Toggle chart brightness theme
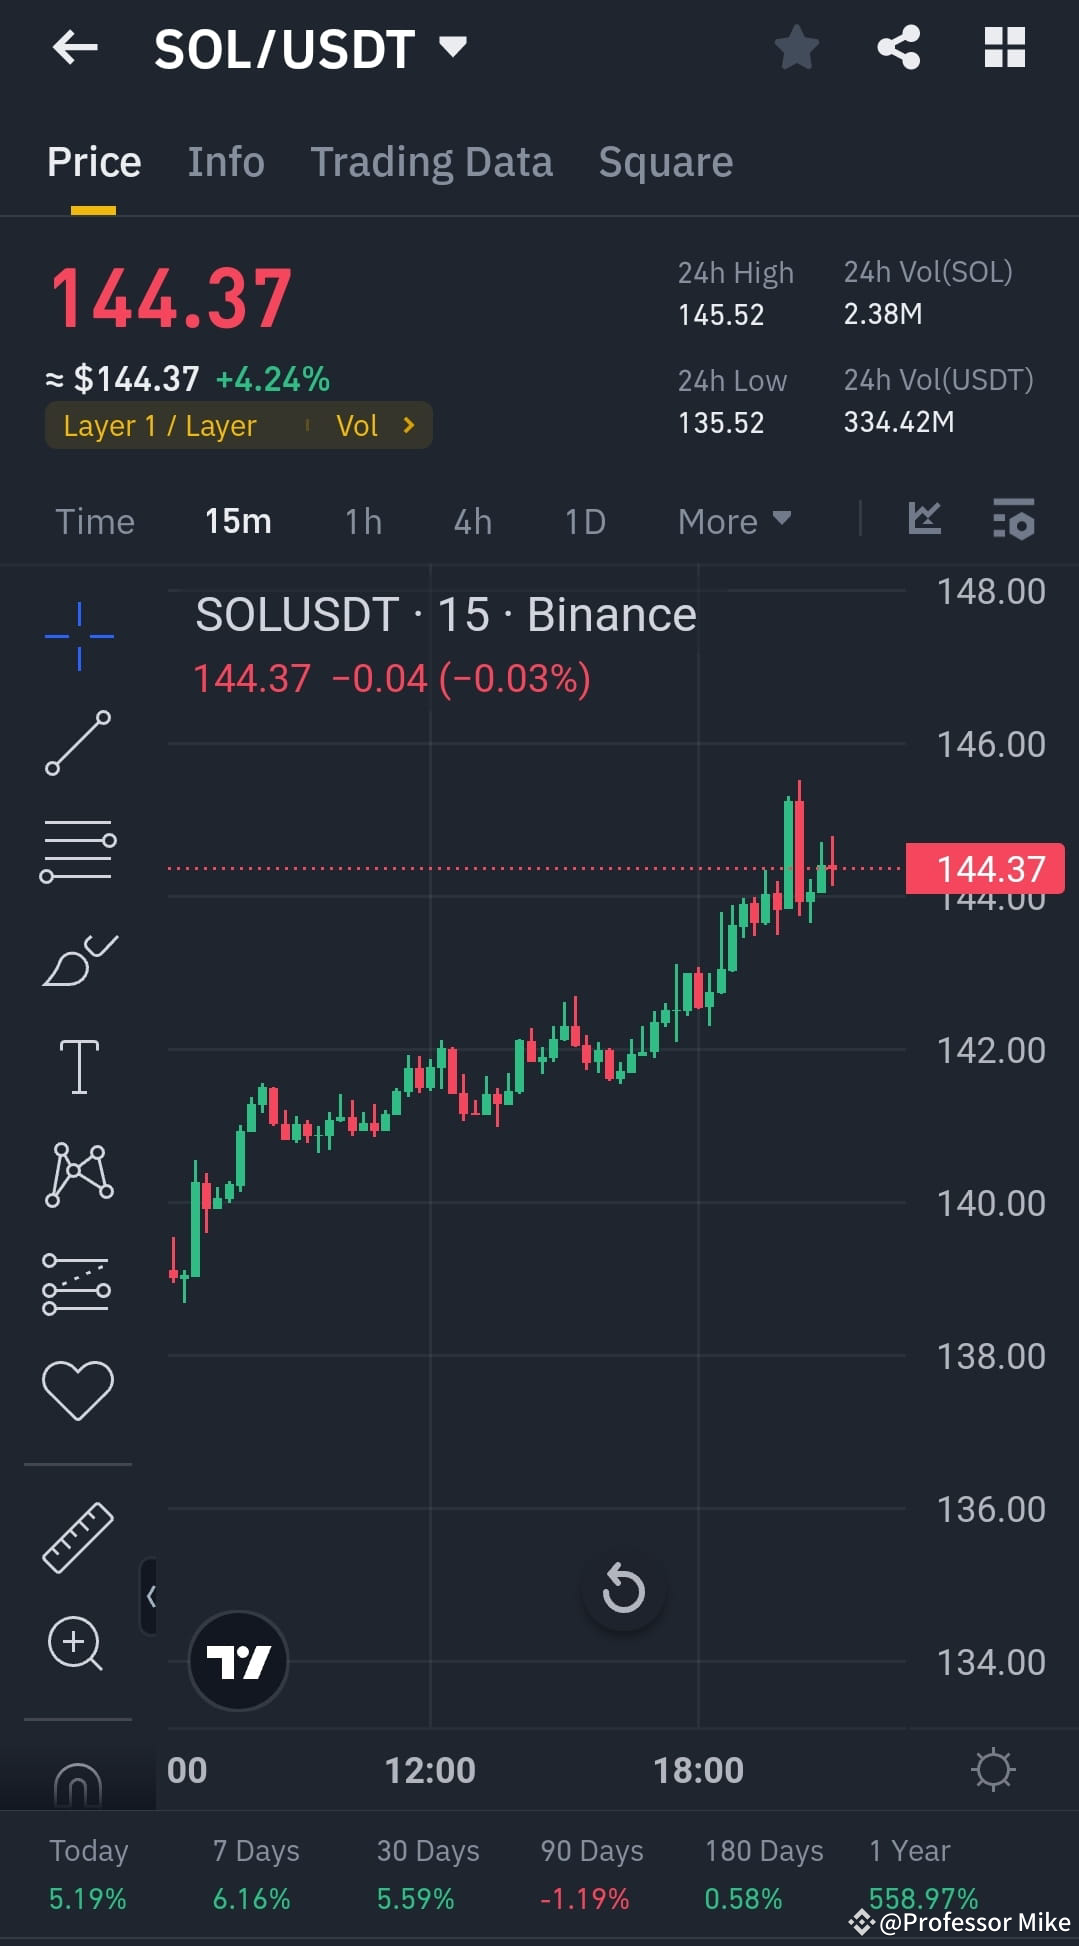Viewport: 1079px width, 1946px height. click(992, 1769)
